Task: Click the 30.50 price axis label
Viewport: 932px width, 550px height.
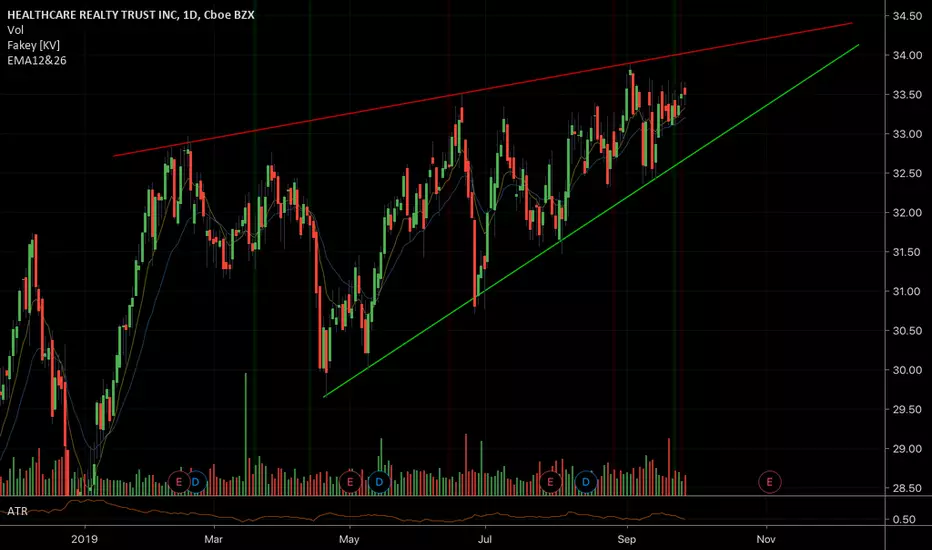Action: point(907,331)
